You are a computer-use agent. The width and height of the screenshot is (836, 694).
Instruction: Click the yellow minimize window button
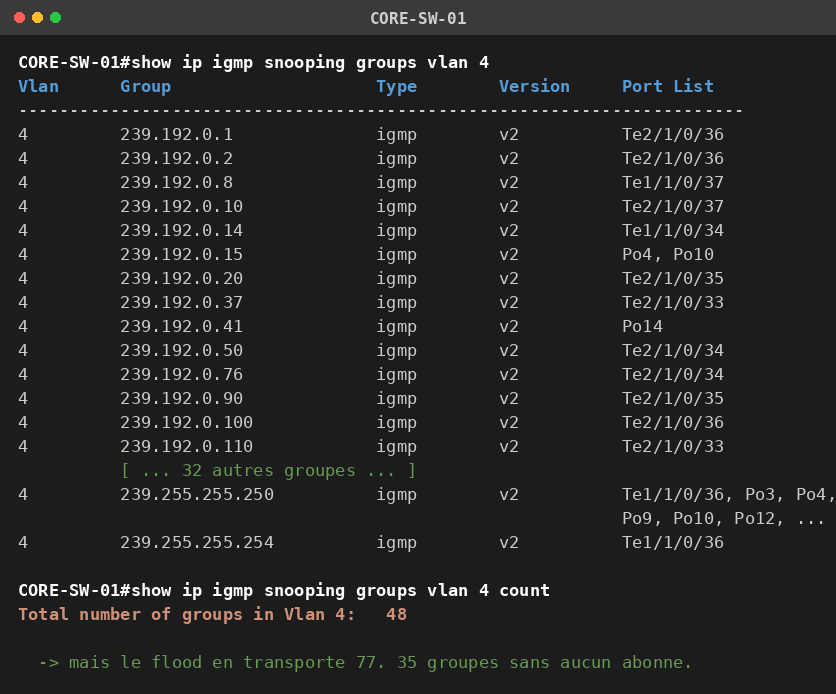pos(37,18)
